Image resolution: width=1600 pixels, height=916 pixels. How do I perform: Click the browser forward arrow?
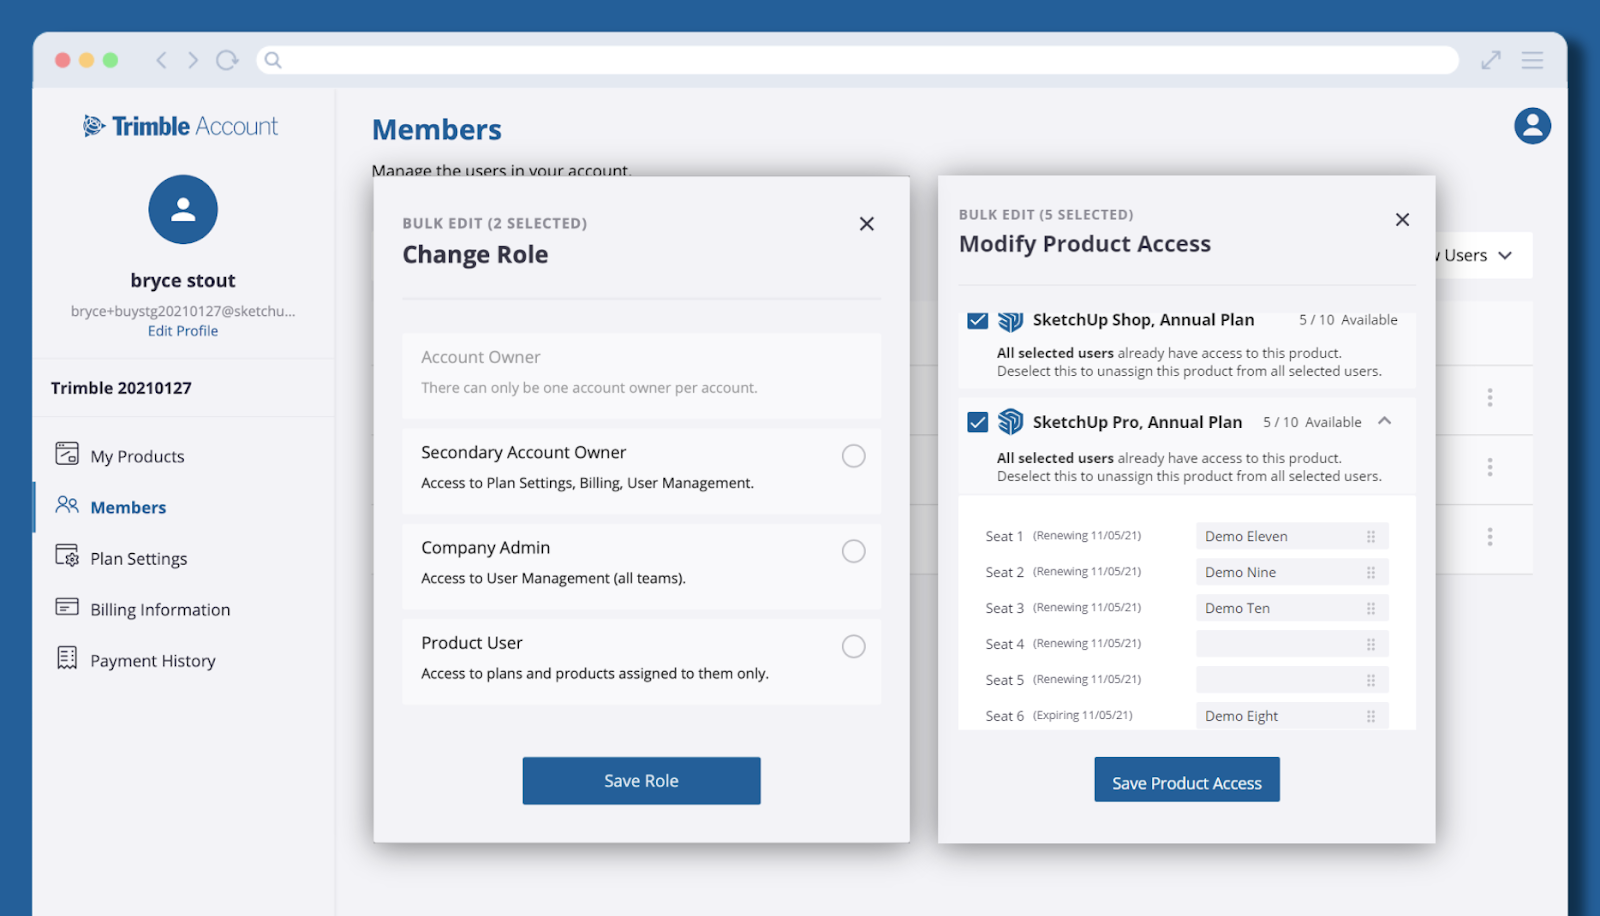(x=193, y=60)
